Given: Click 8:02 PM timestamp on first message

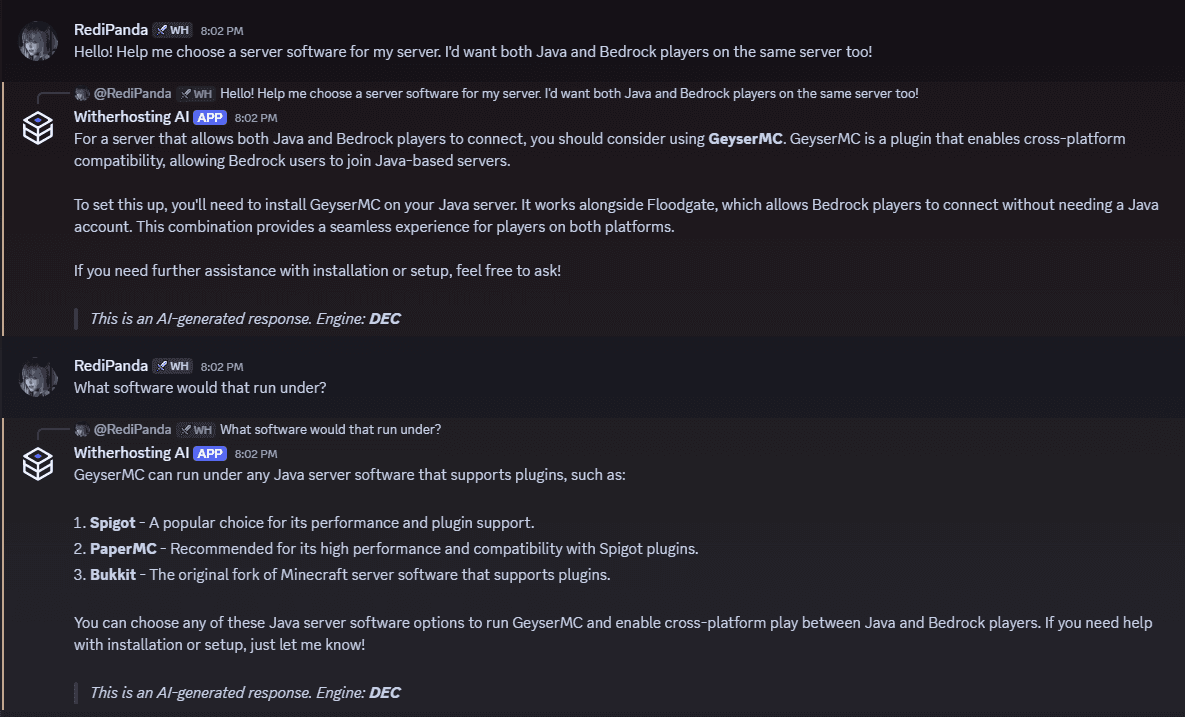Looking at the screenshot, I should [x=222, y=31].
